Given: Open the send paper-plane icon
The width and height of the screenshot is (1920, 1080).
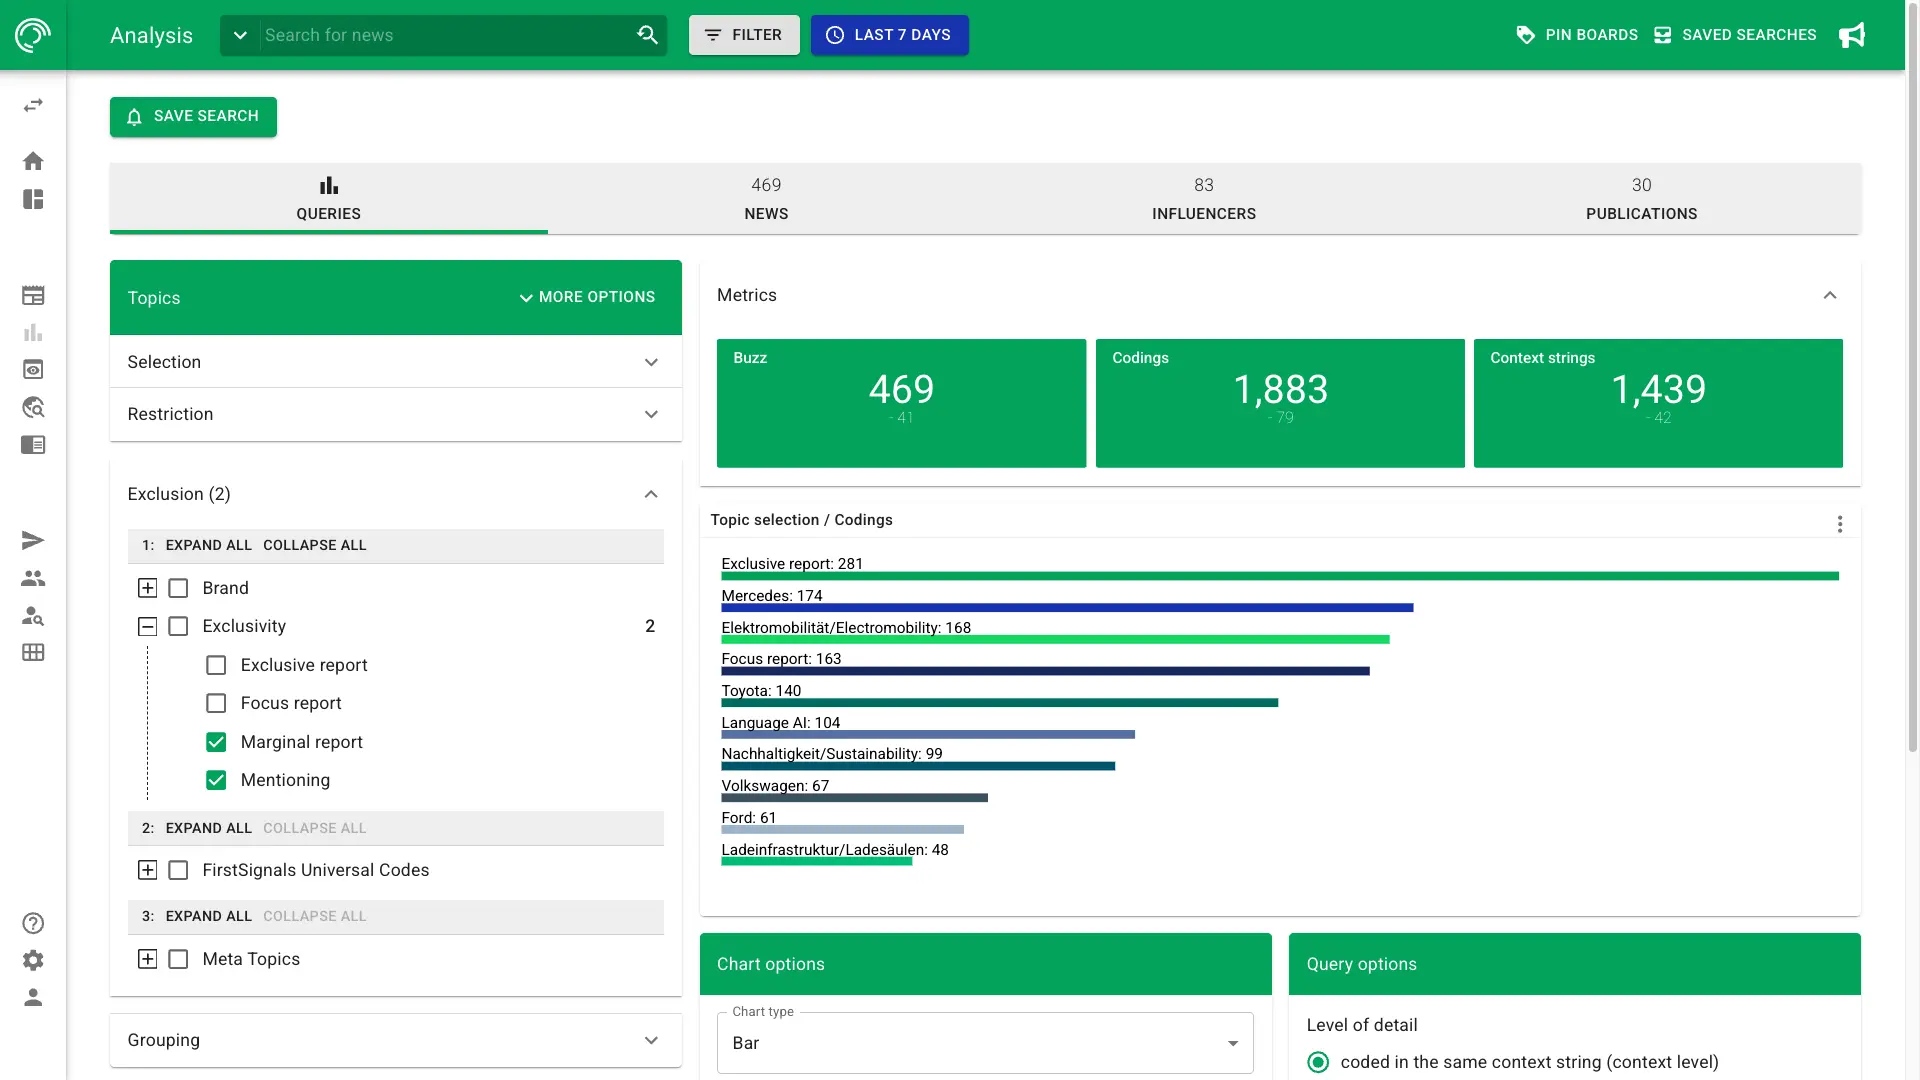Looking at the screenshot, I should [x=33, y=541].
